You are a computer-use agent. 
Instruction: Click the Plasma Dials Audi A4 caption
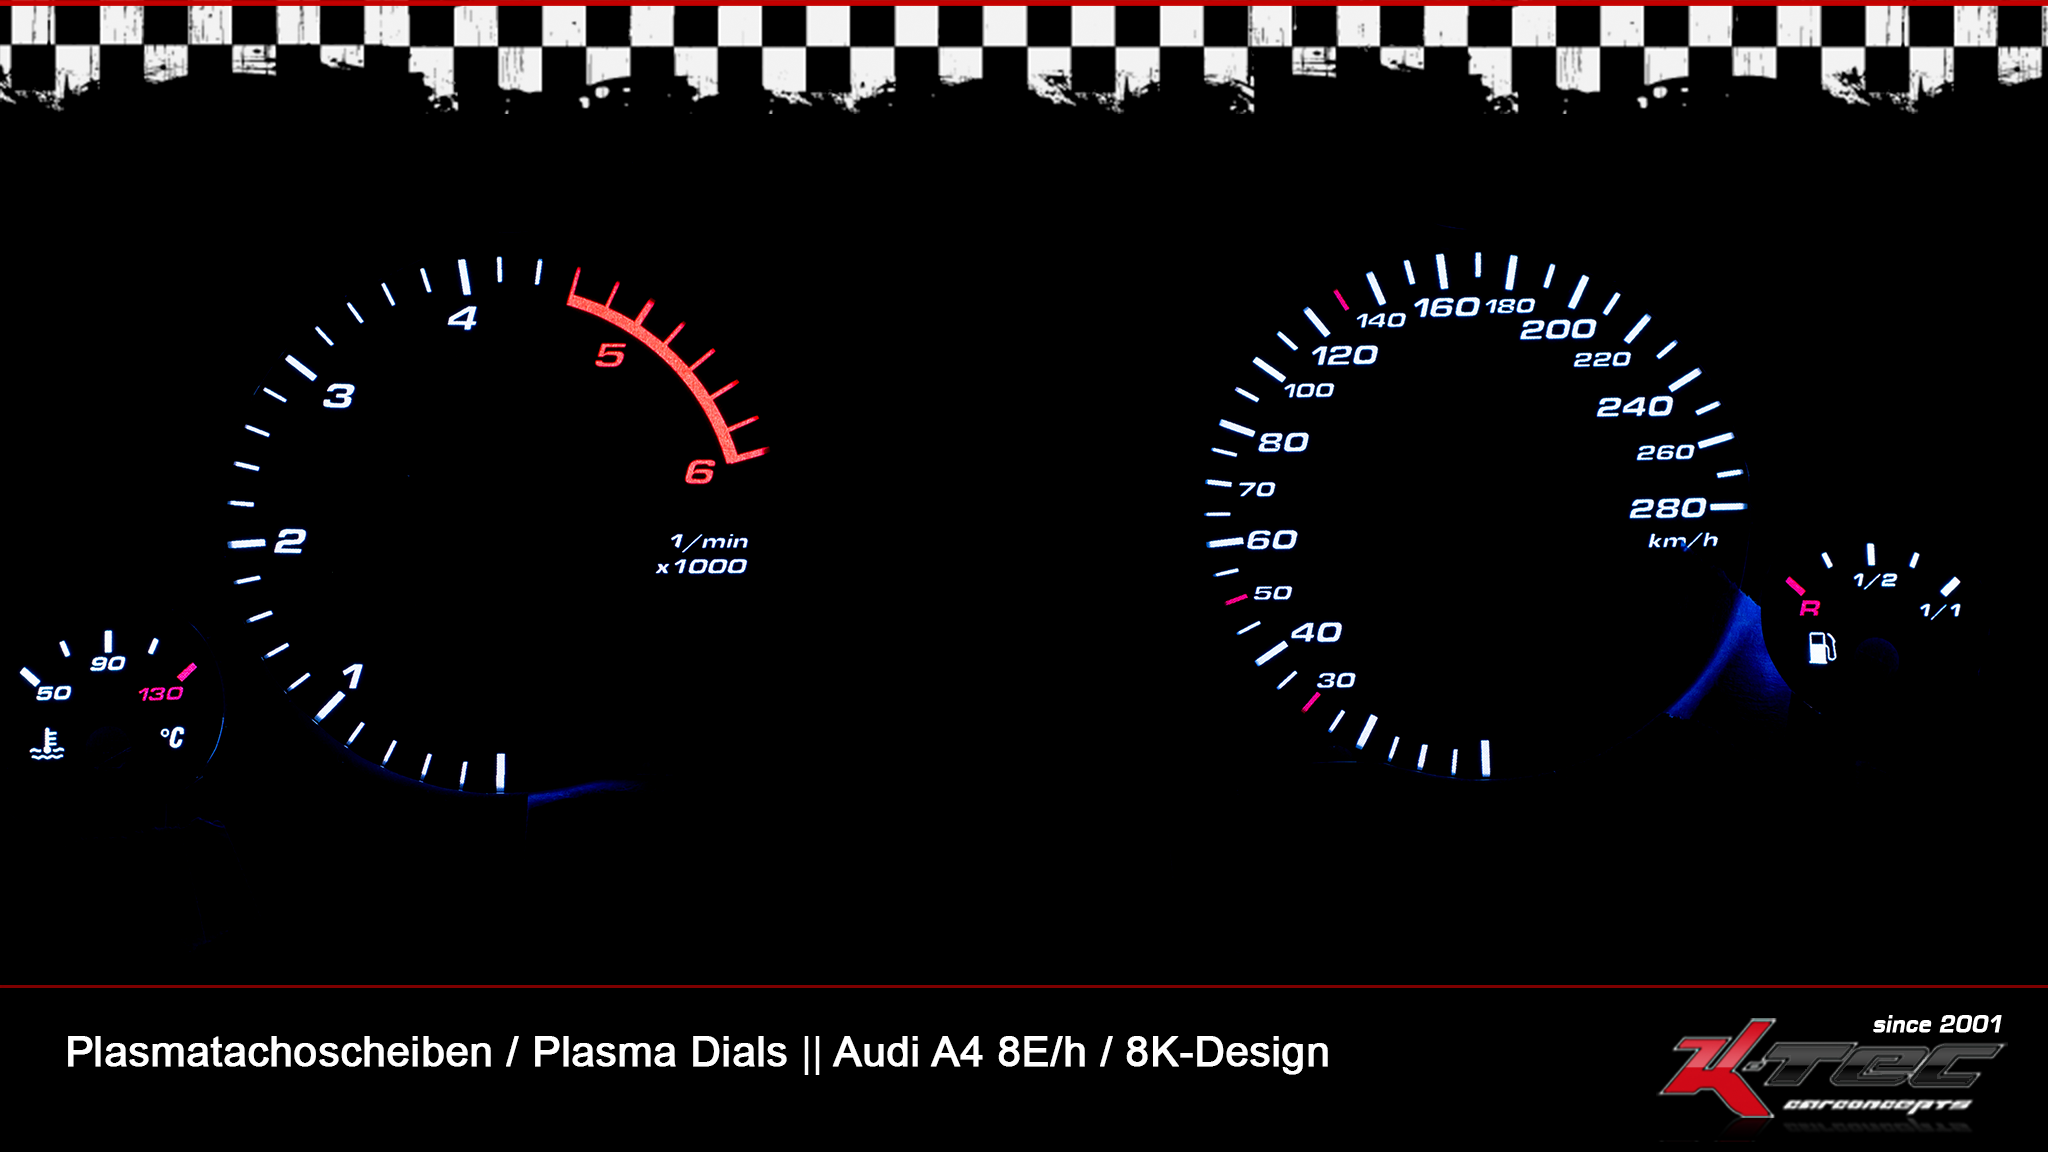[x=697, y=1052]
